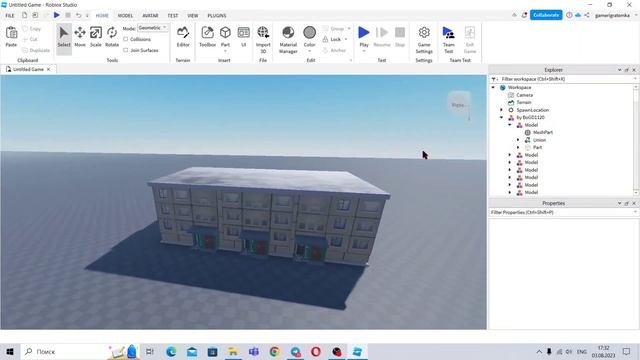Switch to the VIEW tab
Screen dimensions: 640x360
click(x=193, y=16)
